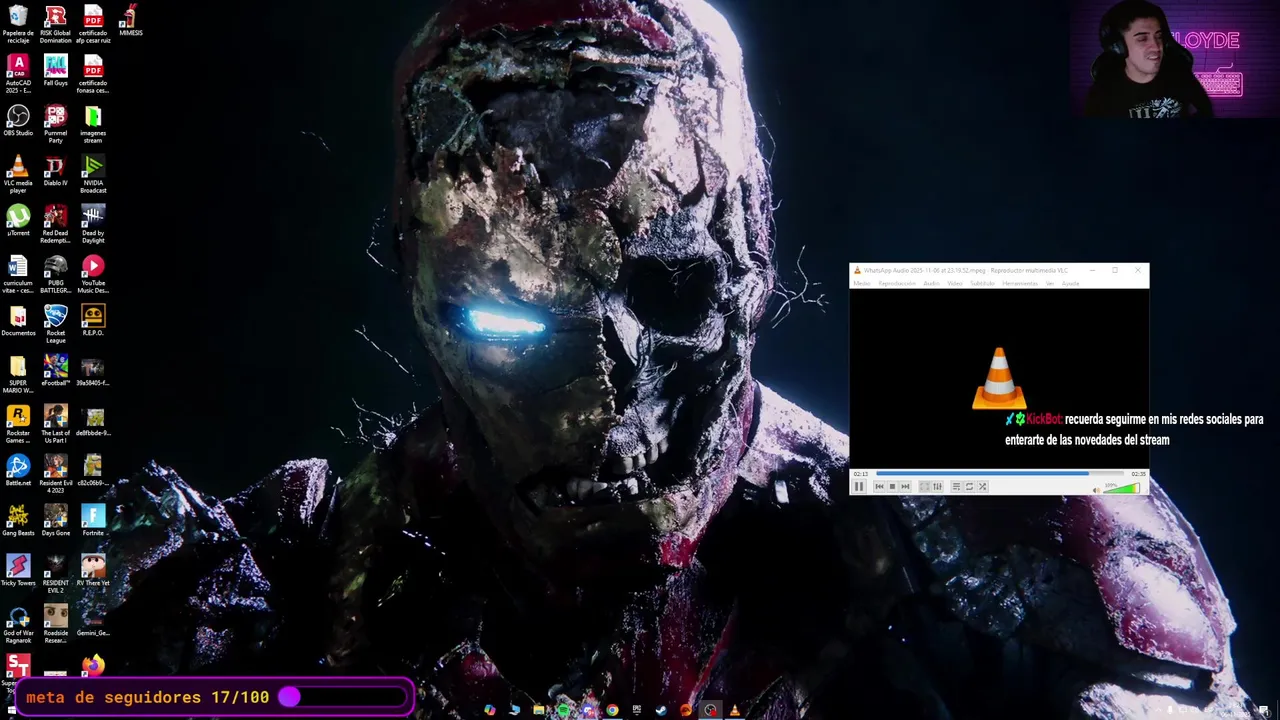Viewport: 1280px width, 720px height.
Task: Select the Pummel Party desktop icon
Action: pos(56,124)
